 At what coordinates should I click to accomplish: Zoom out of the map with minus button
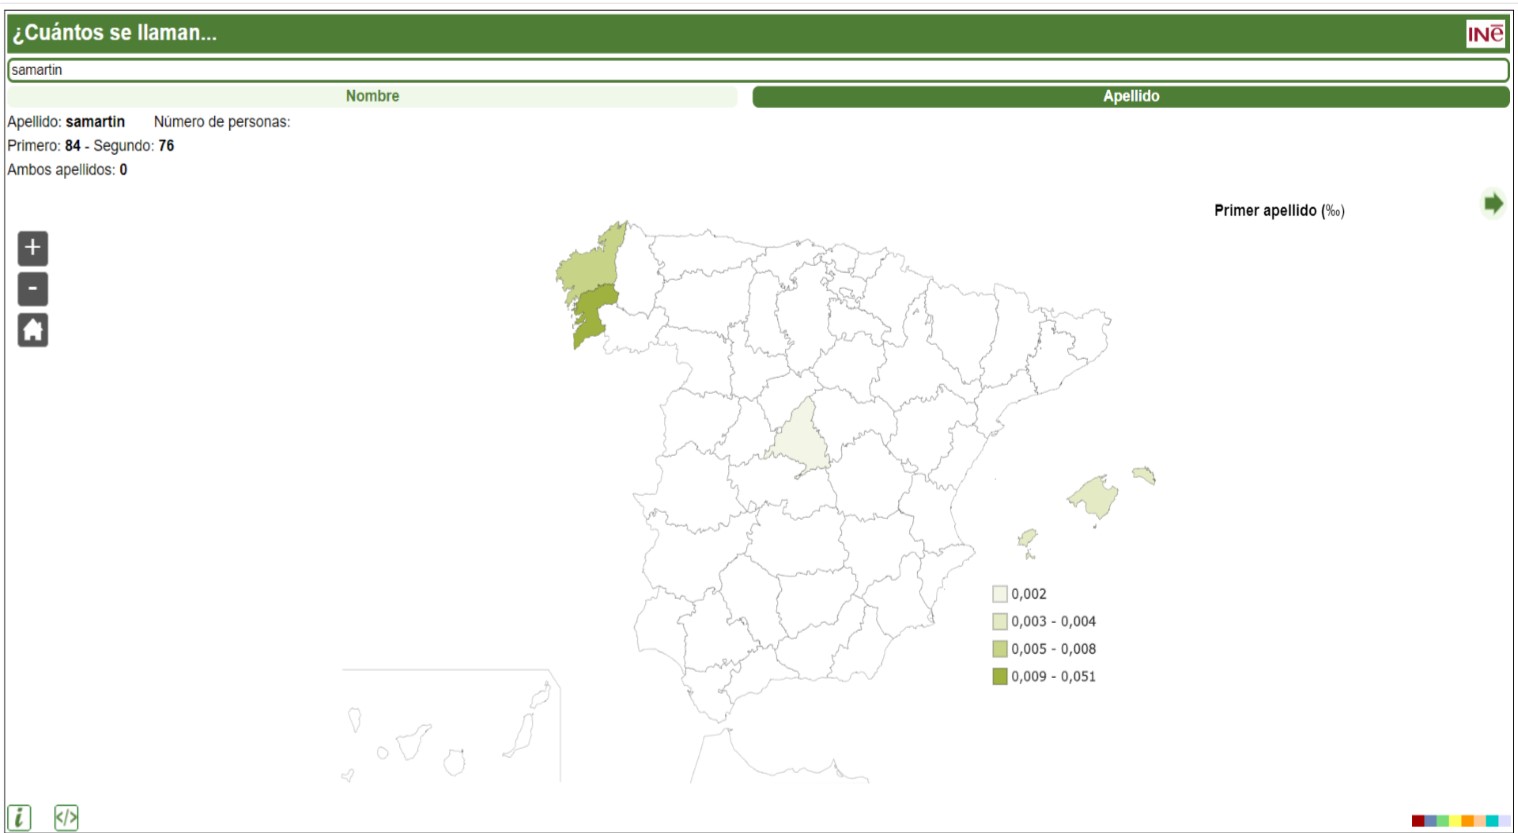tap(33, 289)
